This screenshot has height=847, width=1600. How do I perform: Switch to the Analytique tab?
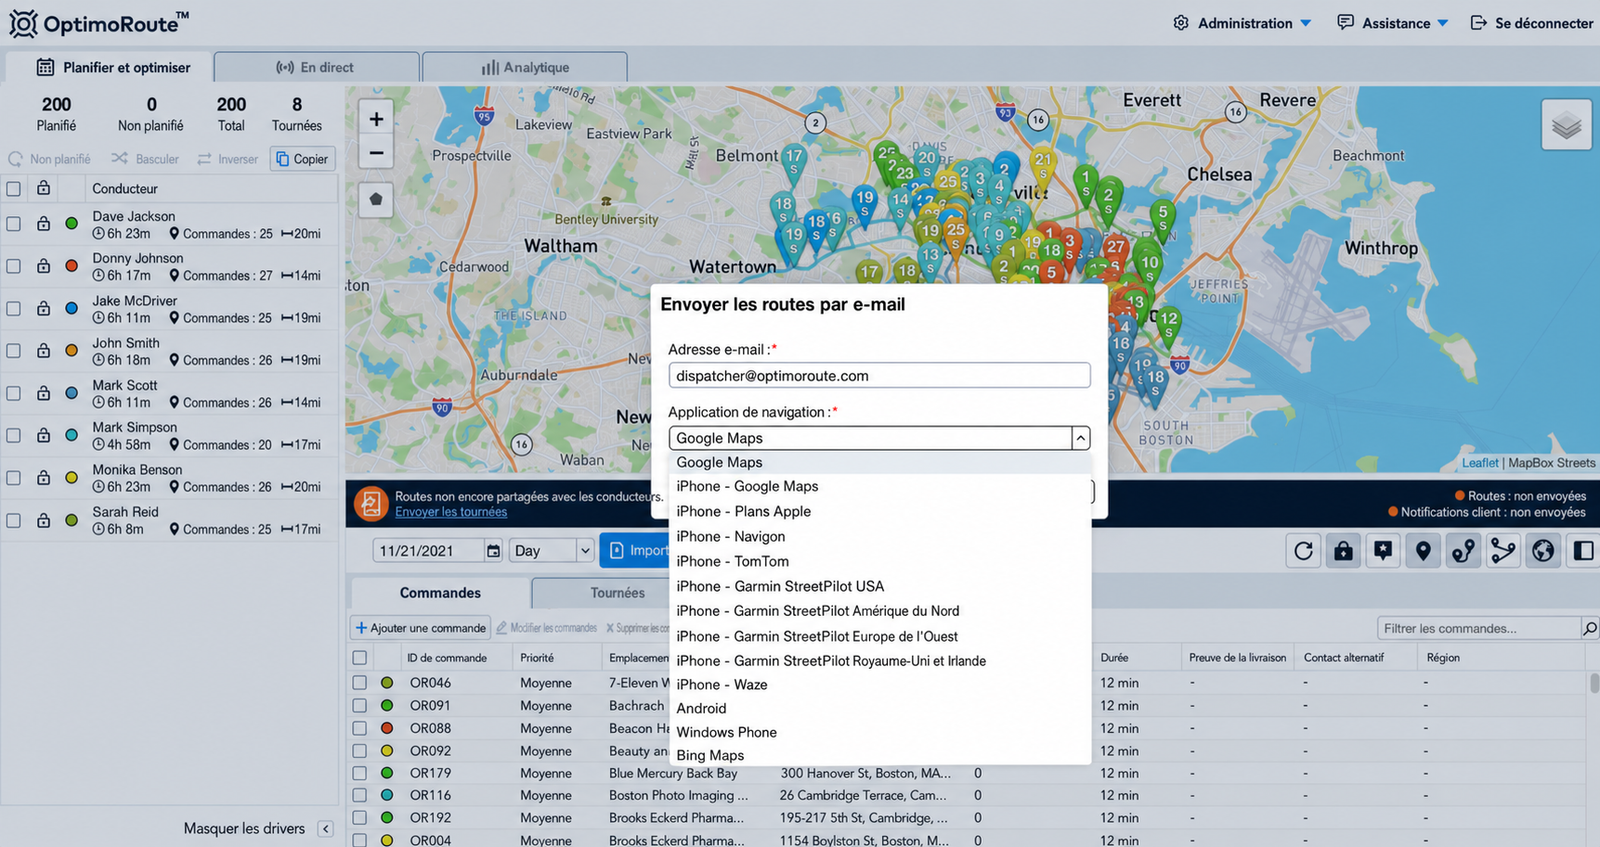[x=525, y=68]
